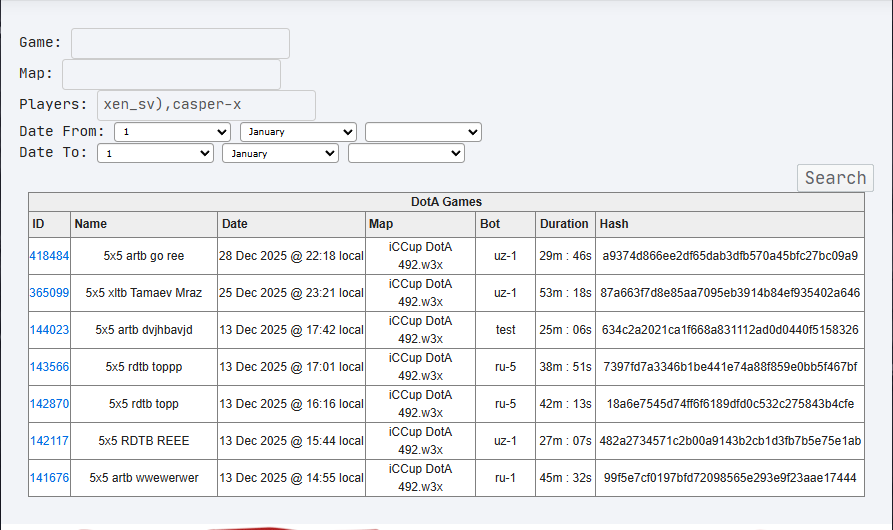Select the name '5x5 rdtb topp'
Image resolution: width=893 pixels, height=530 pixels.
coord(144,404)
